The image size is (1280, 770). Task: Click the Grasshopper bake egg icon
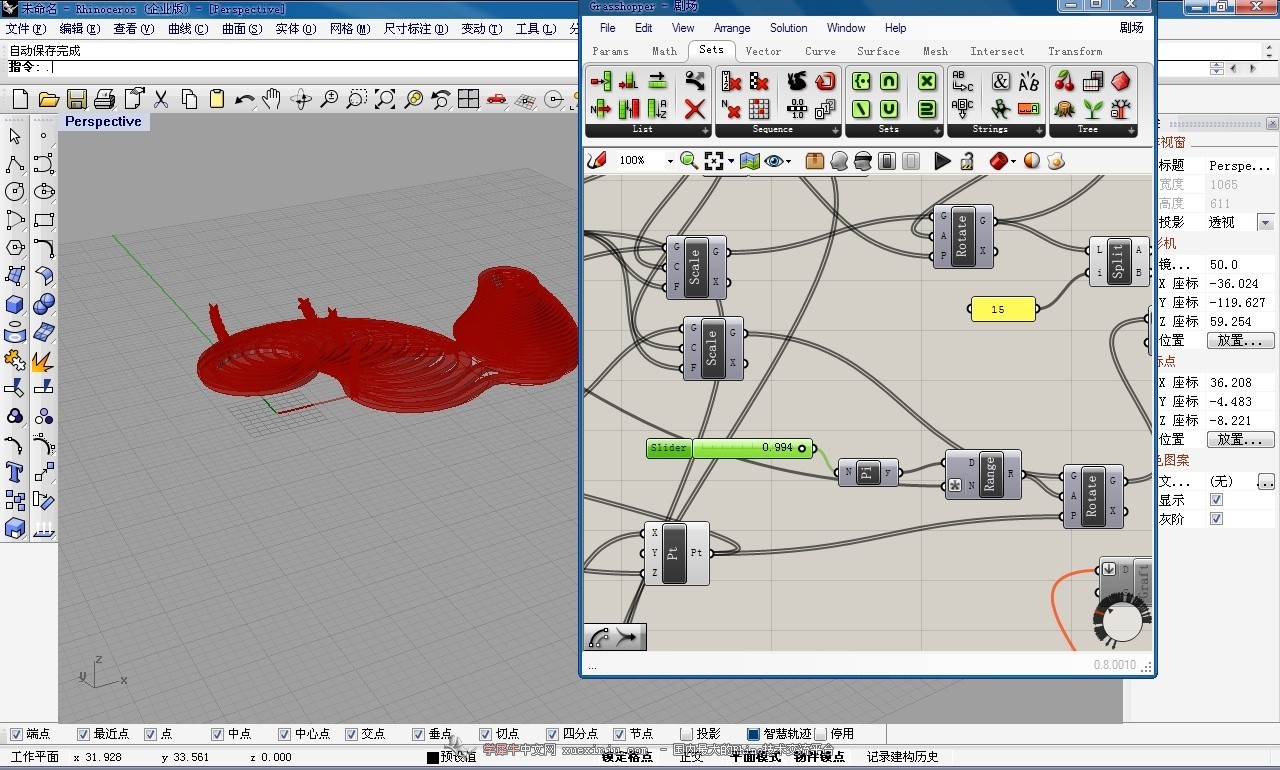point(1058,161)
